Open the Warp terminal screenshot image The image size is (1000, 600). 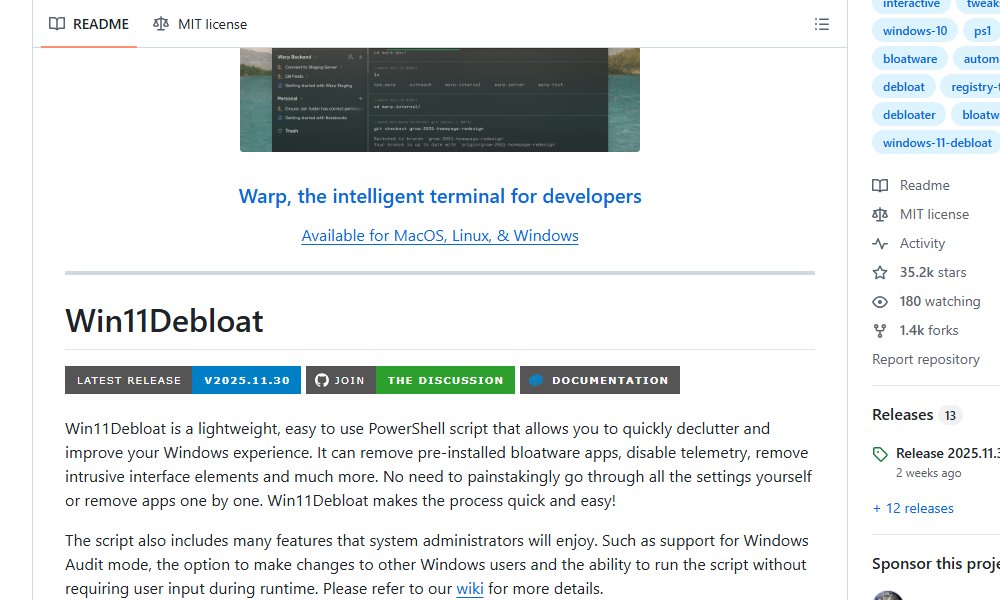439,99
